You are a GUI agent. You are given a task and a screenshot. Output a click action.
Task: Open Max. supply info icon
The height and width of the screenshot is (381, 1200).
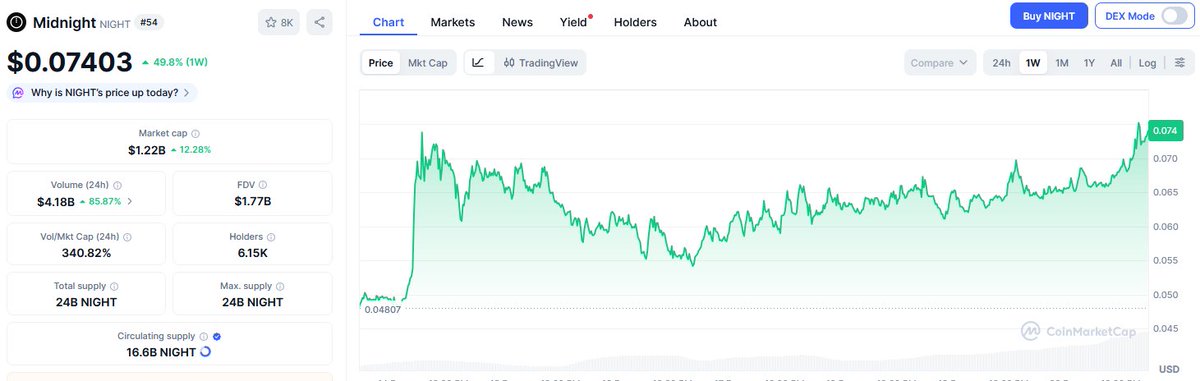280,286
